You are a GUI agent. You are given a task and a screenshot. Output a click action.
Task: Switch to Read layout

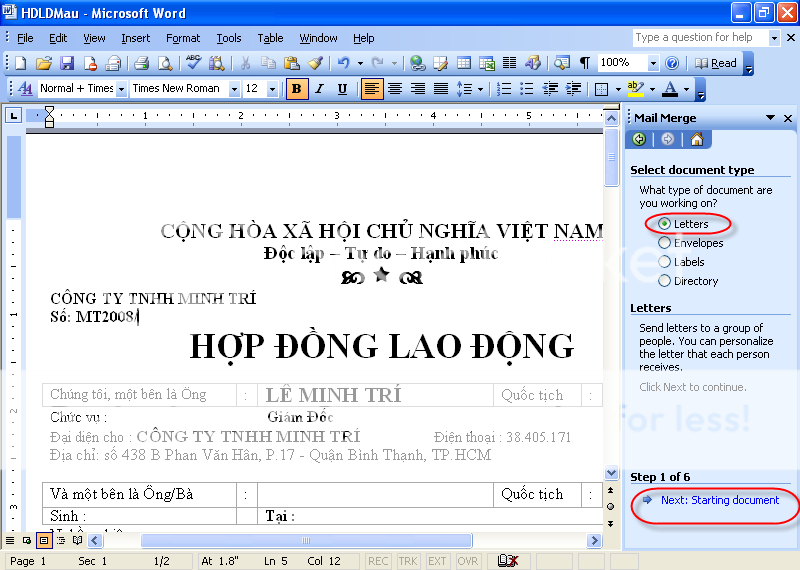pos(716,63)
